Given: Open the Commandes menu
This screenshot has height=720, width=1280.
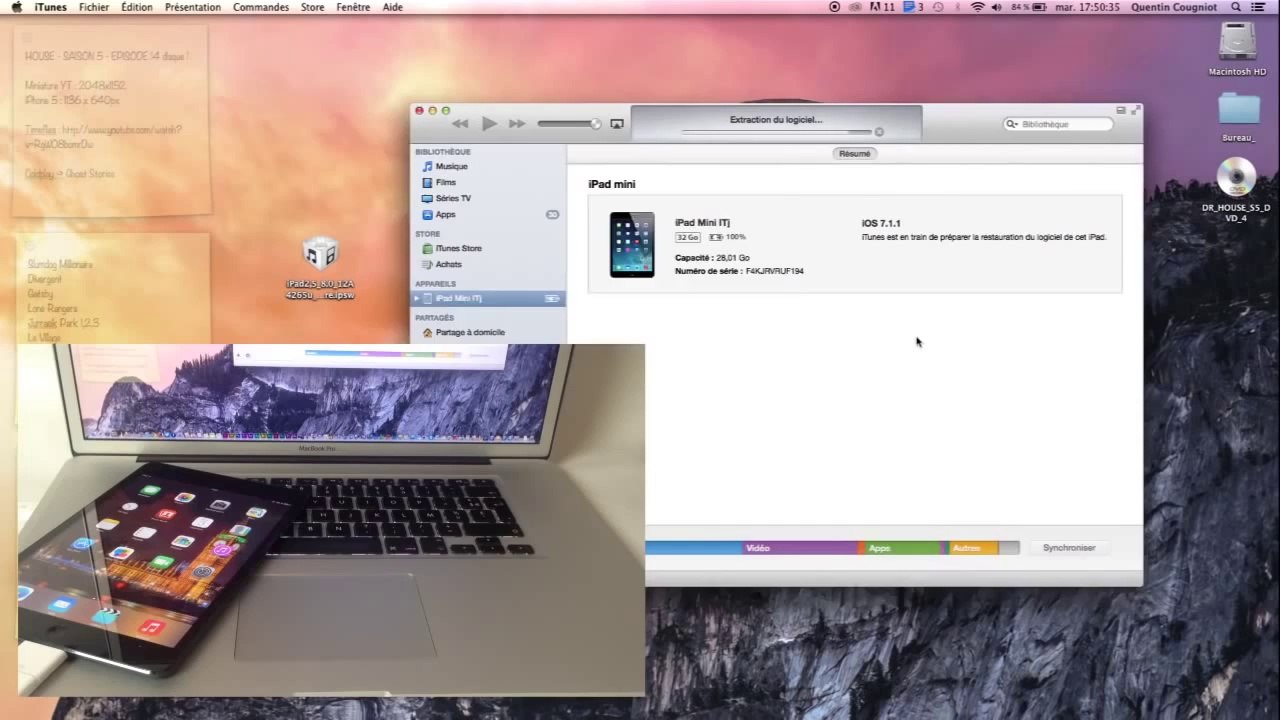Looking at the screenshot, I should pos(261,7).
